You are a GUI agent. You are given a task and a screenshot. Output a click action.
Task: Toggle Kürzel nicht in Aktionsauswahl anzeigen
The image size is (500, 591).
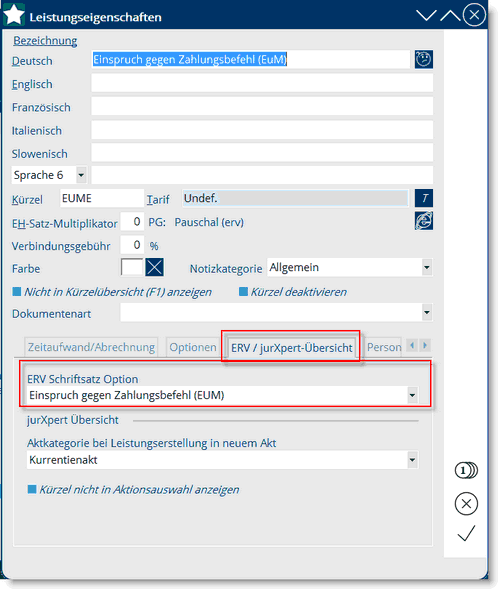click(x=32, y=489)
